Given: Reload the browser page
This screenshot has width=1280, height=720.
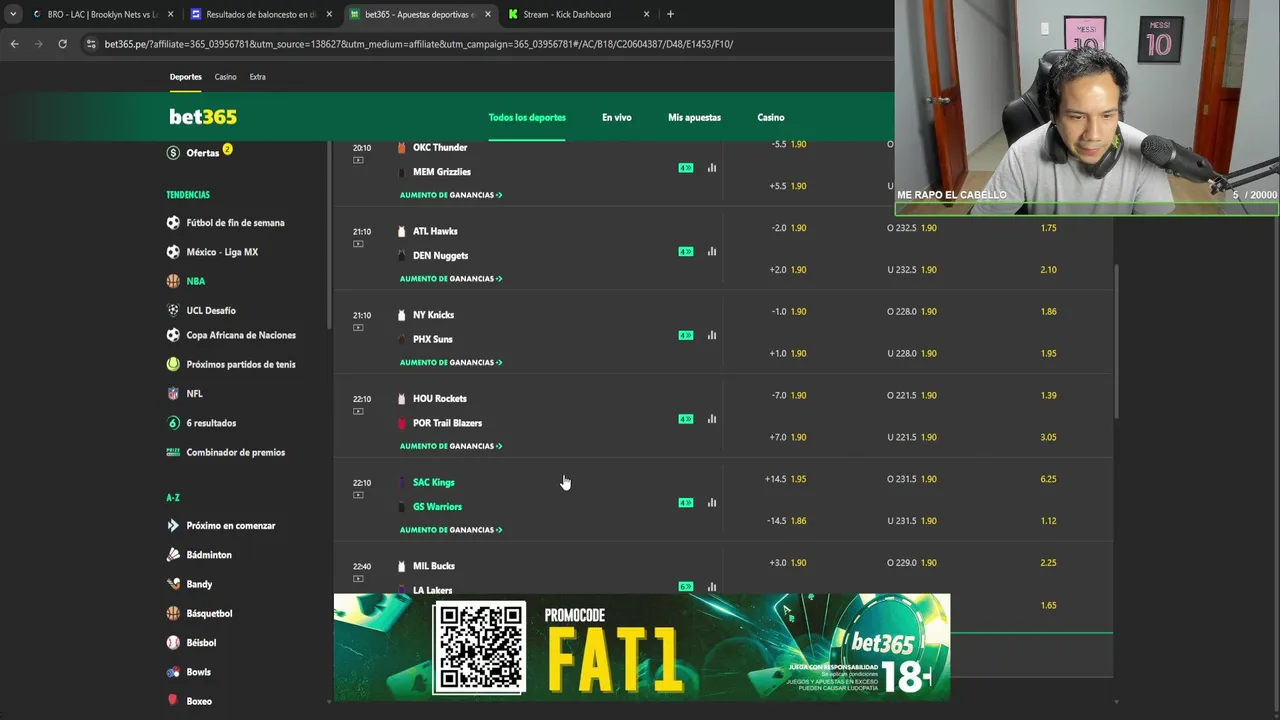Looking at the screenshot, I should pyautogui.click(x=62, y=44).
